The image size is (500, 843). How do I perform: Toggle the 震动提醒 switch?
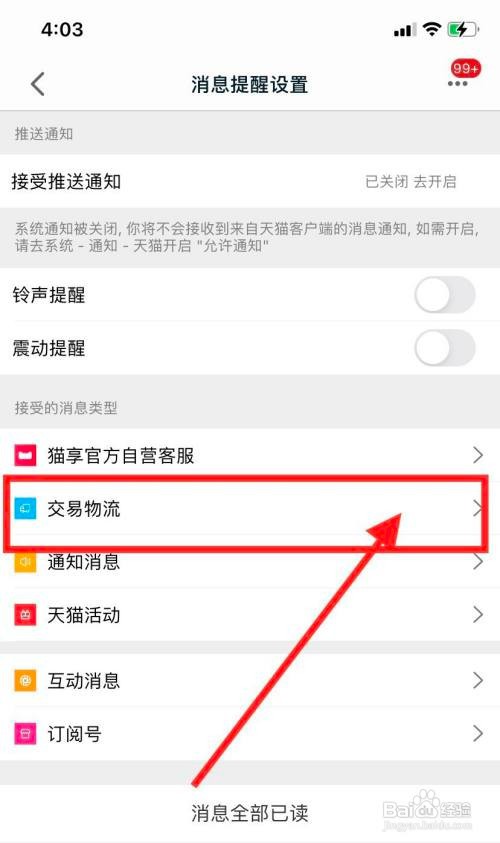[x=445, y=348]
